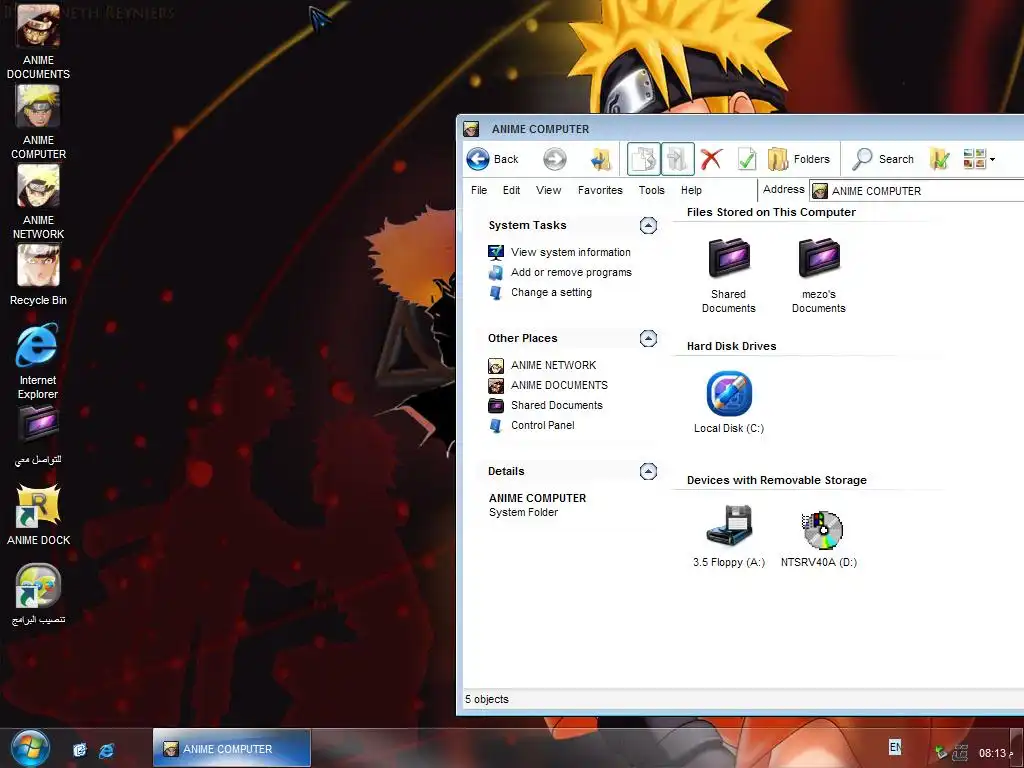Image resolution: width=1024 pixels, height=768 pixels.
Task: Collapse the Details section
Action: click(x=648, y=472)
